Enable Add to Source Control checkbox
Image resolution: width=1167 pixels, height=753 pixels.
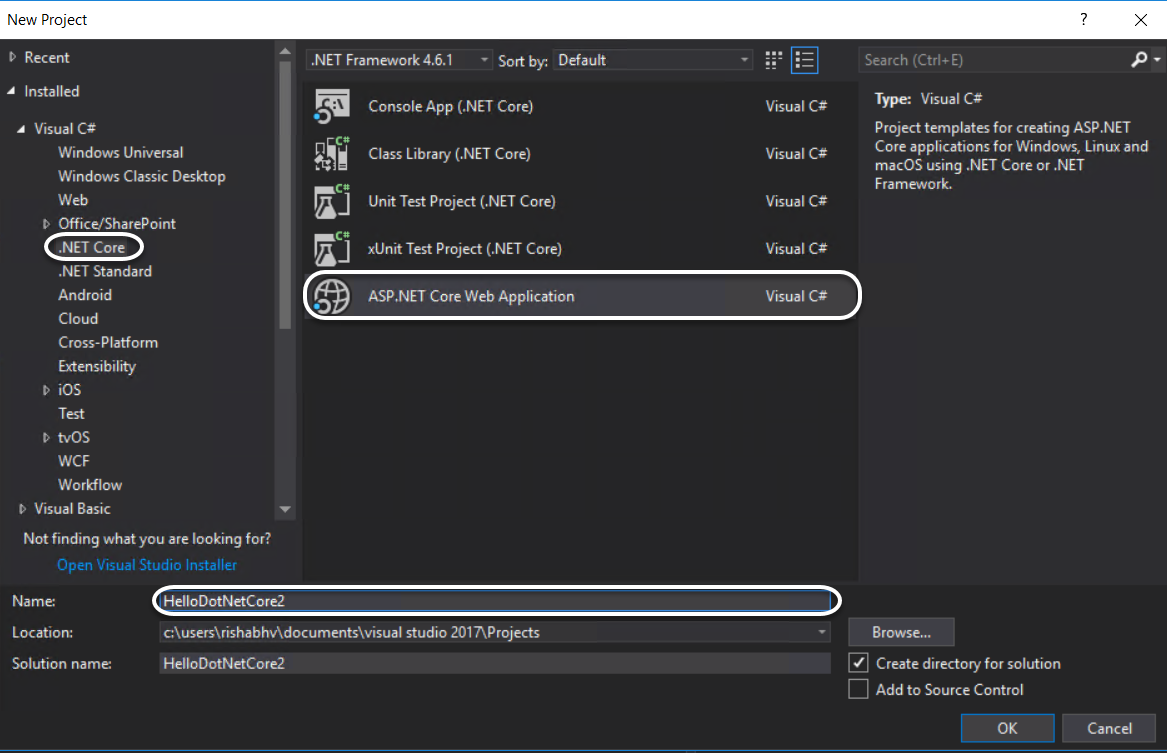pos(858,689)
